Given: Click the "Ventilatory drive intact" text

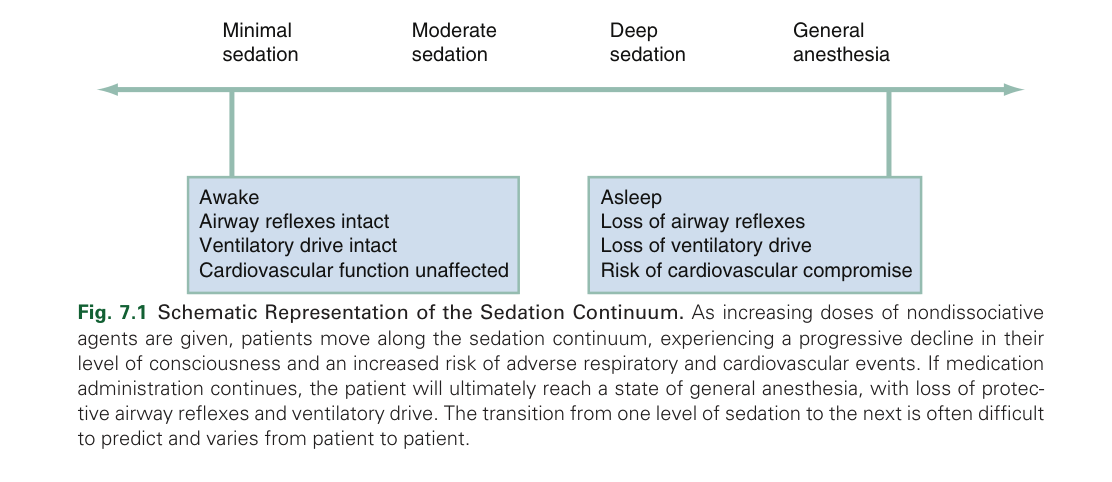Looking at the screenshot, I should click(x=298, y=245).
